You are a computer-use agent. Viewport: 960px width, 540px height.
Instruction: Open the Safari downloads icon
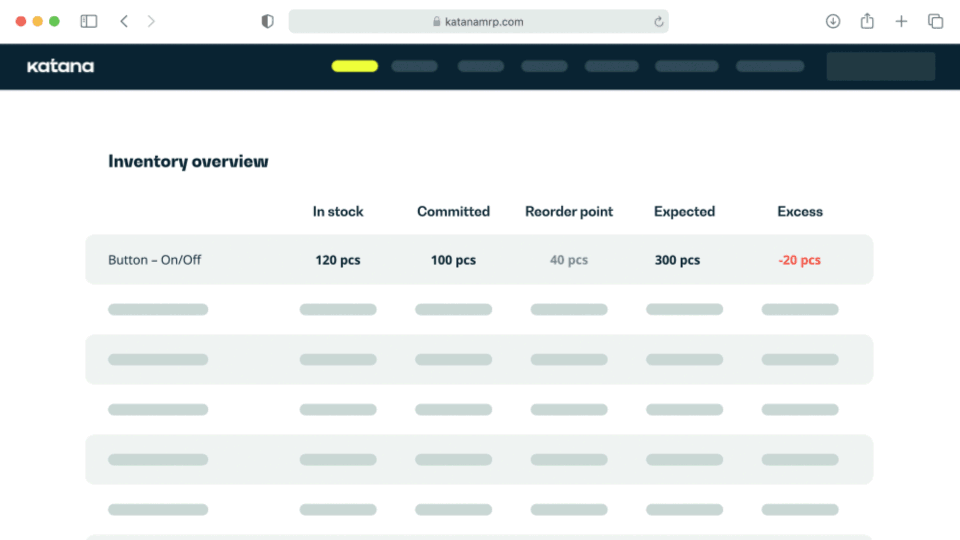point(833,21)
